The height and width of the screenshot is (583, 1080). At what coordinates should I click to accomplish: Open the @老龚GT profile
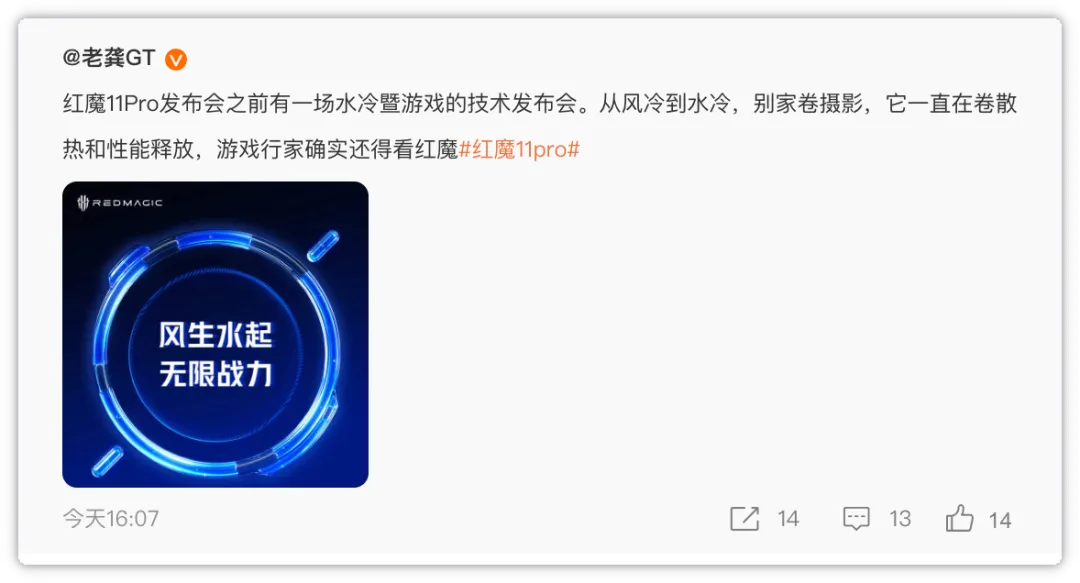click(109, 58)
